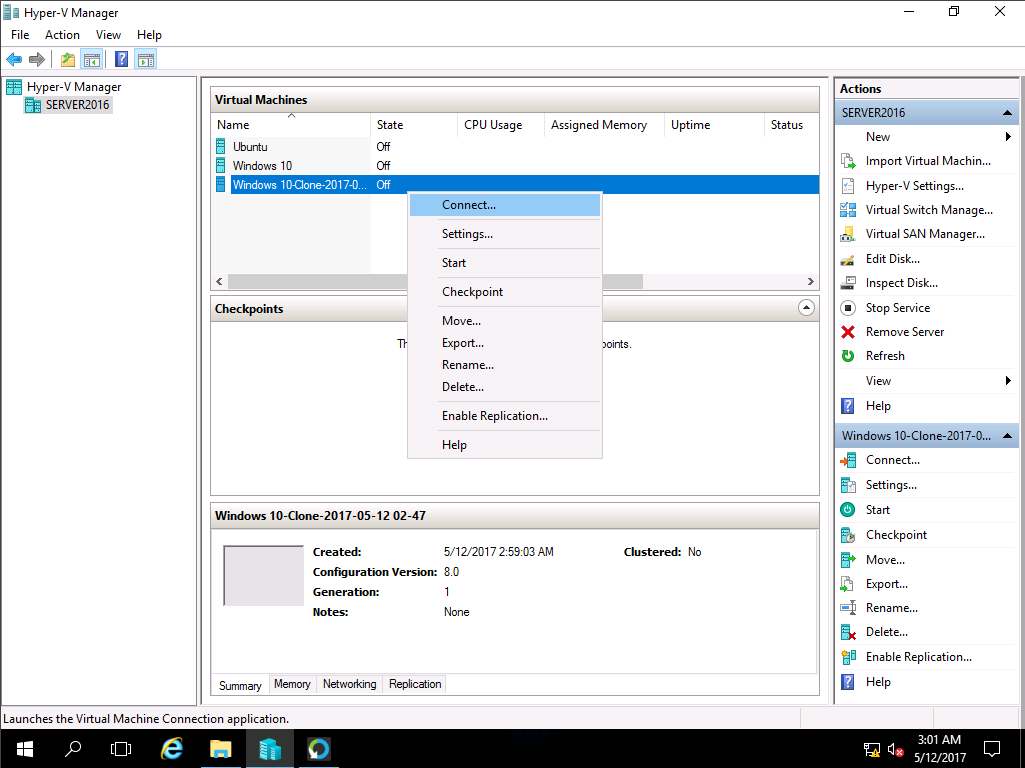Toggle the Show/Hide Action Pane icon
Viewport: 1025px width, 768px height.
(146, 59)
